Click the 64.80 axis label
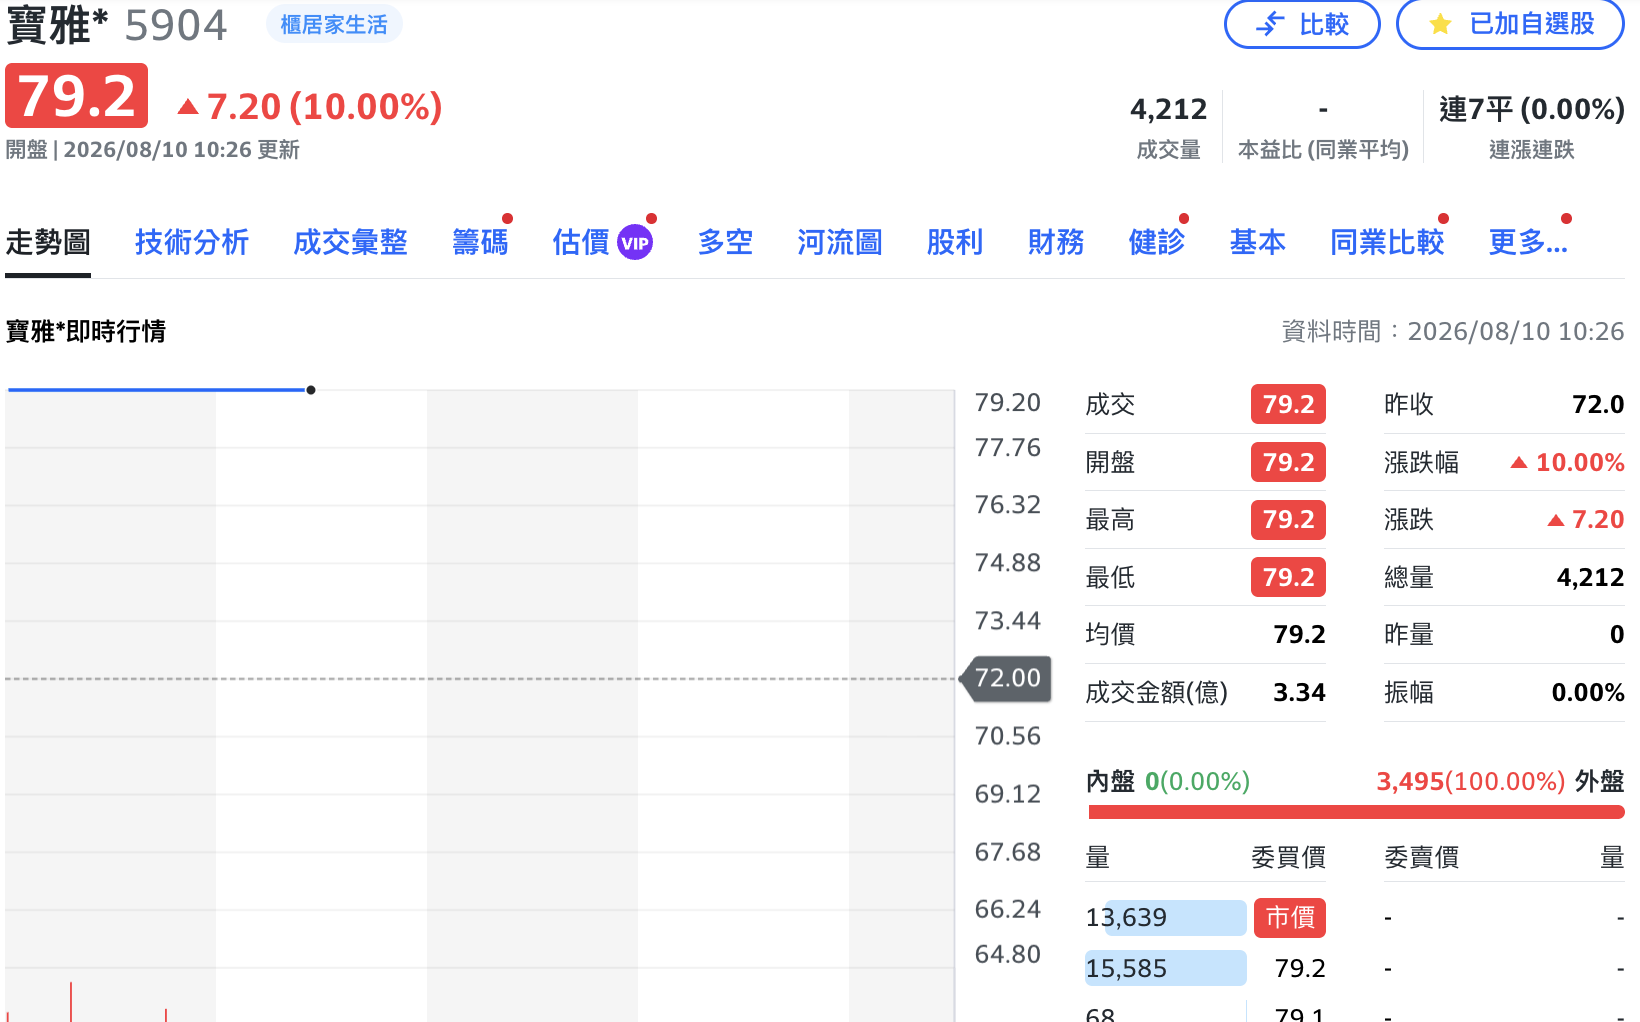 (1008, 954)
